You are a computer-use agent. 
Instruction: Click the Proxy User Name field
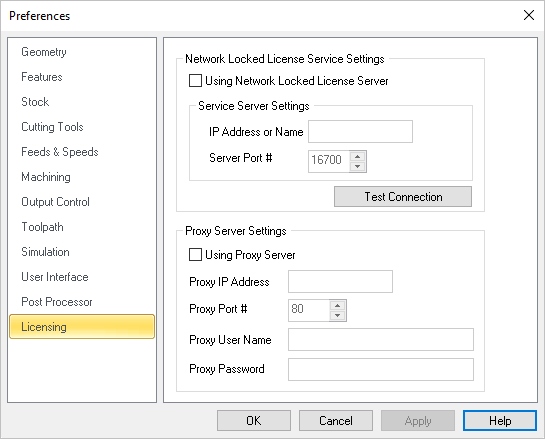click(381, 340)
